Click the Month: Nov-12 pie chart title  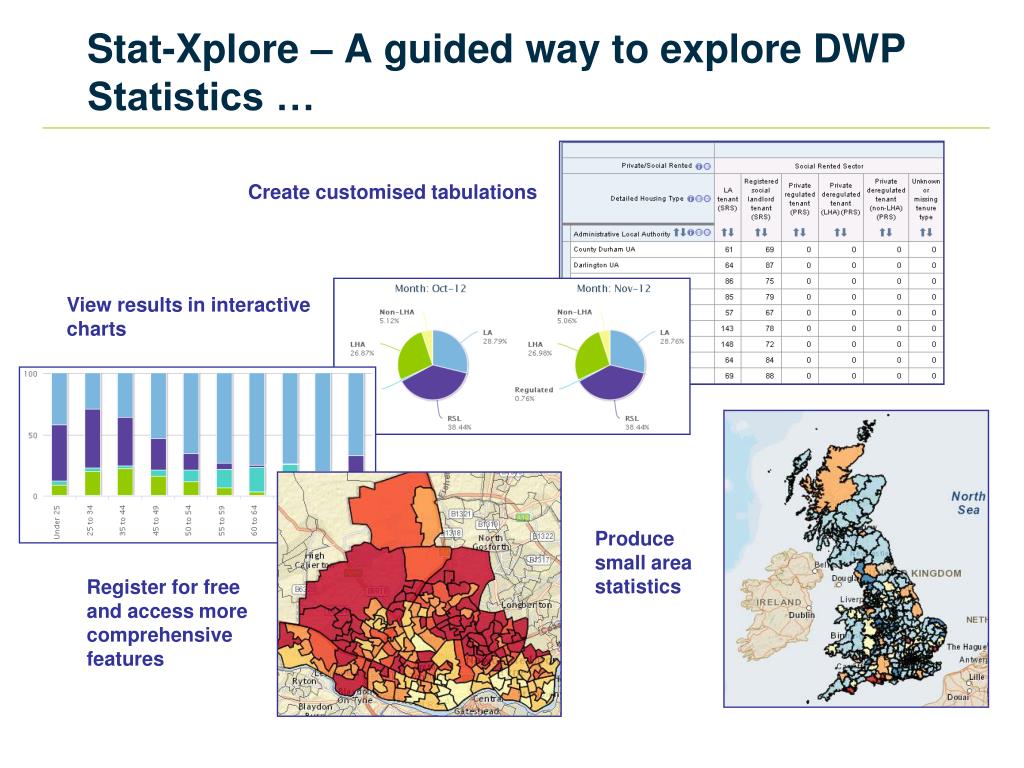pyautogui.click(x=613, y=289)
